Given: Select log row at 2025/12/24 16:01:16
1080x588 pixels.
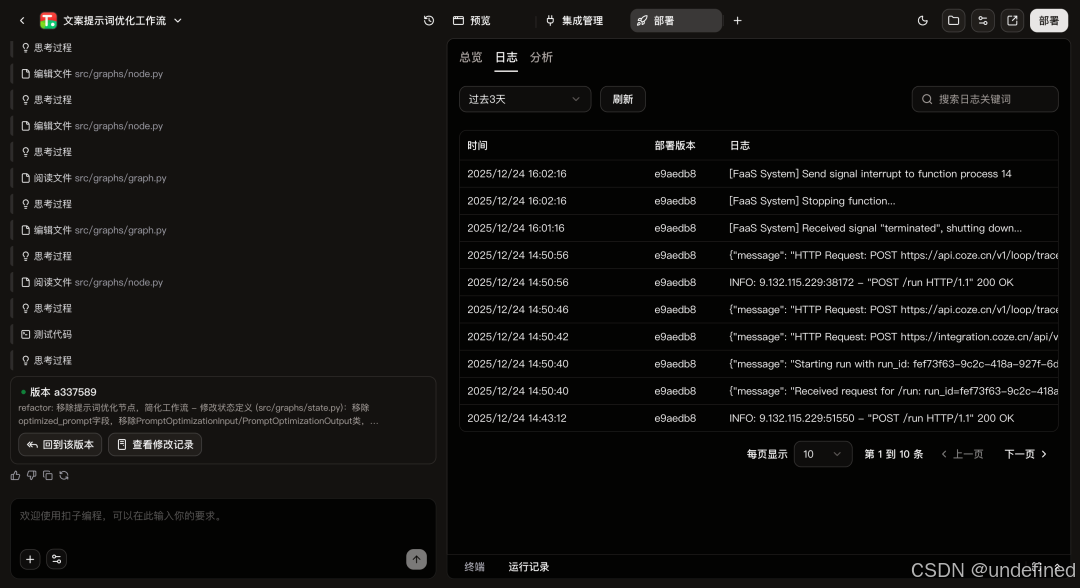Looking at the screenshot, I should coord(759,228).
